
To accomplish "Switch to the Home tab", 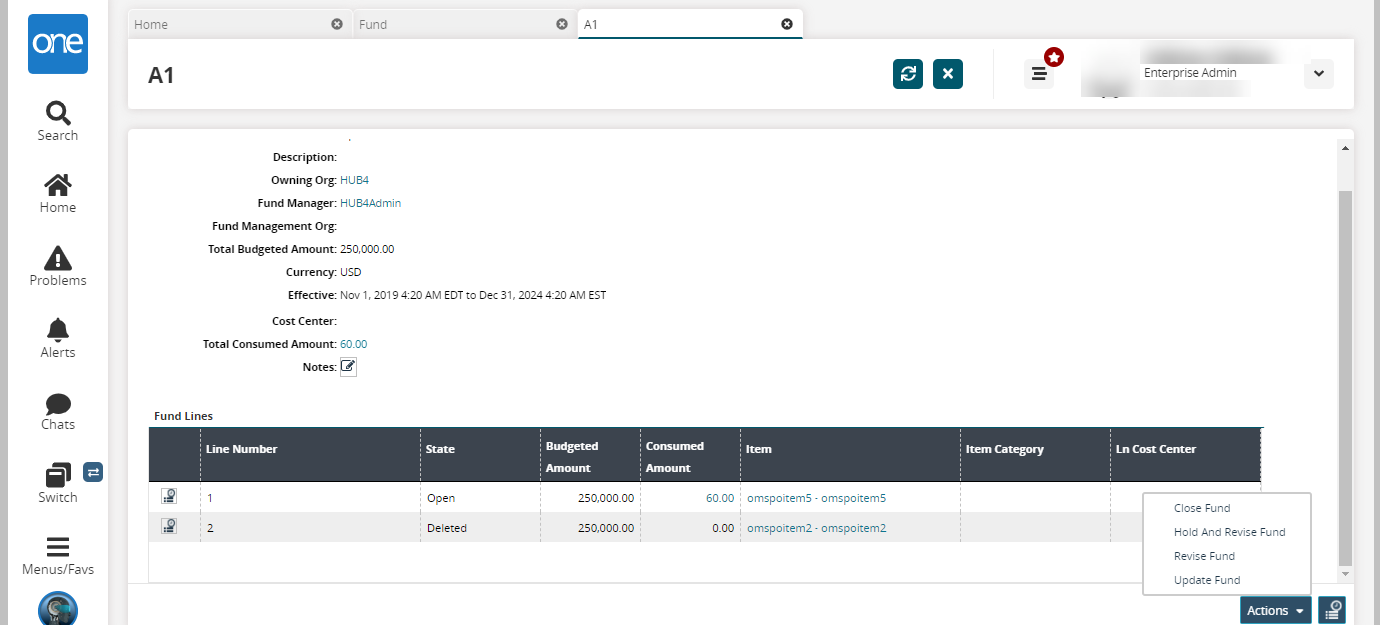I will 240,24.
